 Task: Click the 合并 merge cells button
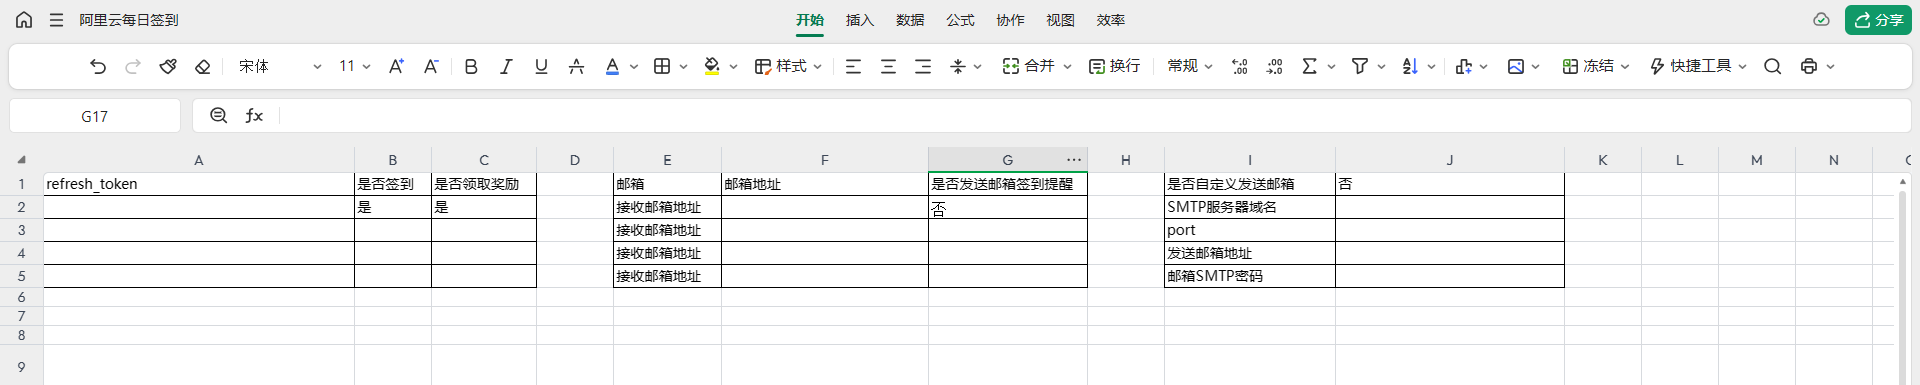coord(1029,66)
